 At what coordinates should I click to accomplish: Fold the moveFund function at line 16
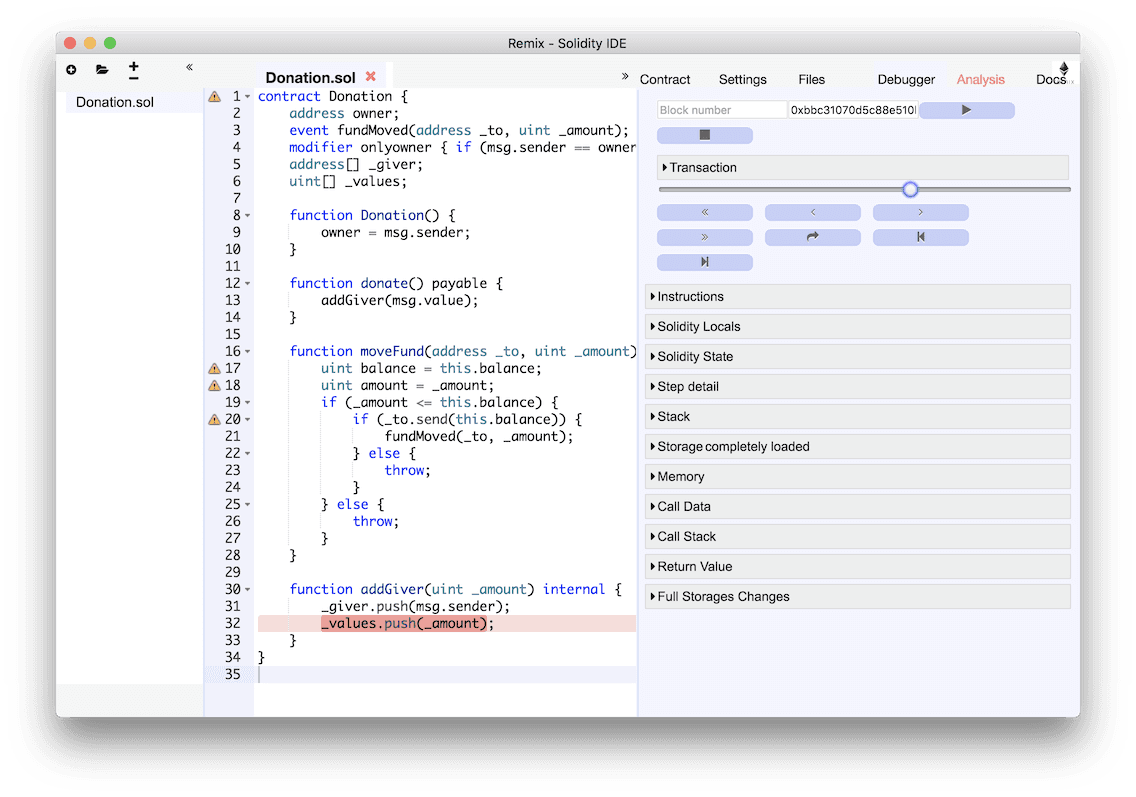(248, 352)
